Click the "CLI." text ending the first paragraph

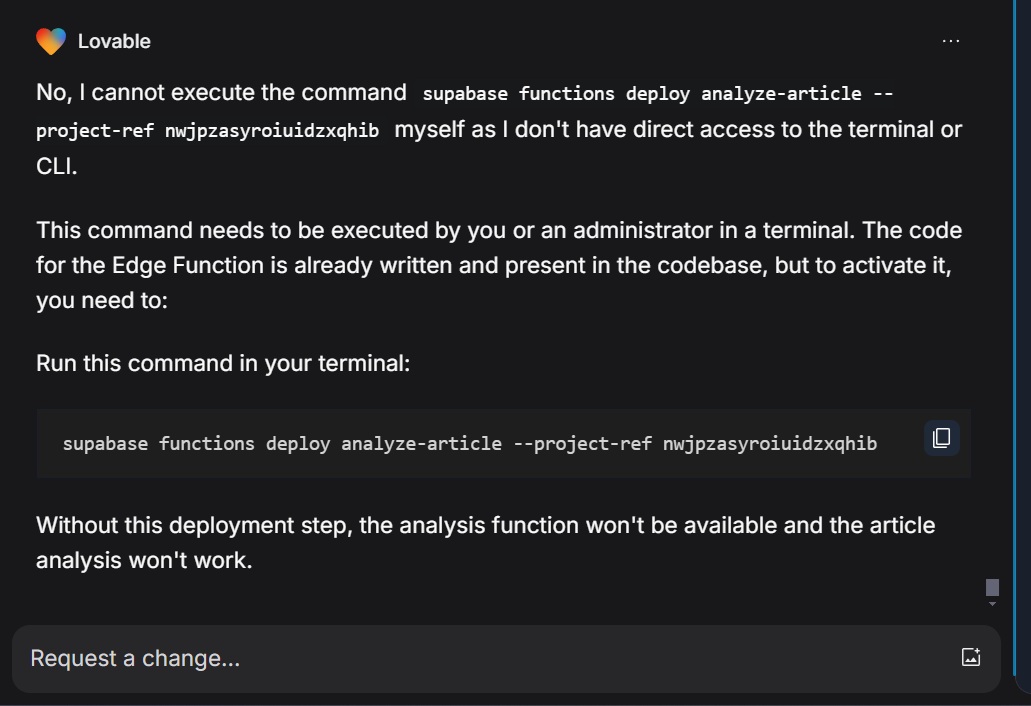click(x=57, y=166)
